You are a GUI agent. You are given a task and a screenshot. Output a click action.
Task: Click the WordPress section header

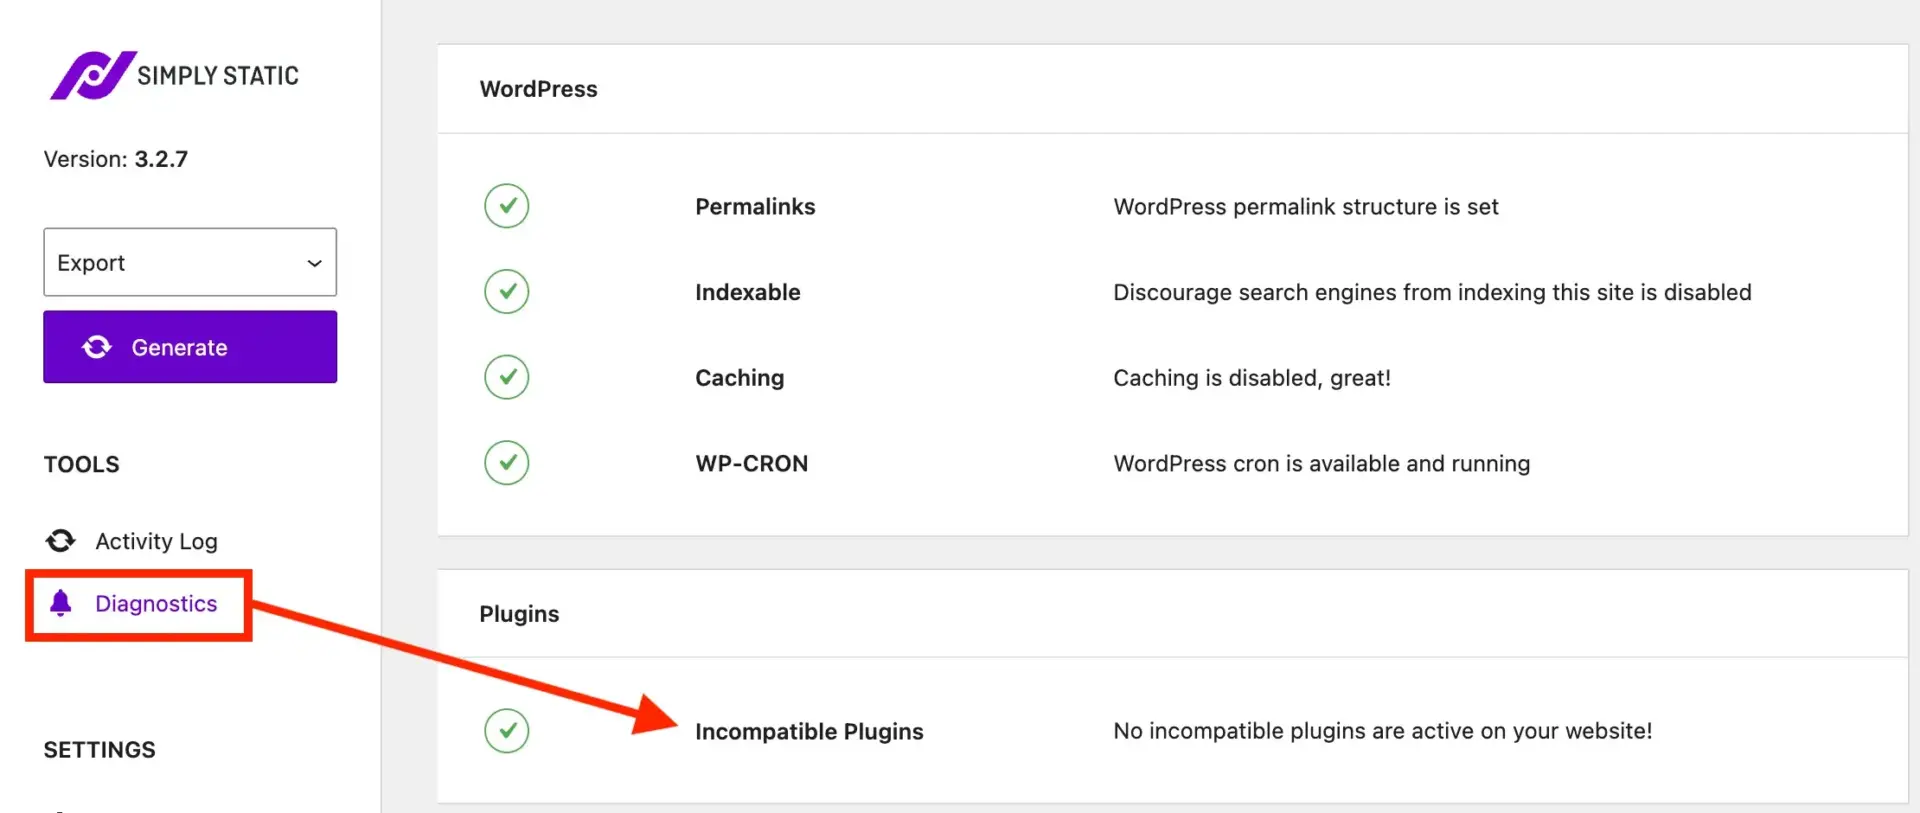click(x=538, y=88)
